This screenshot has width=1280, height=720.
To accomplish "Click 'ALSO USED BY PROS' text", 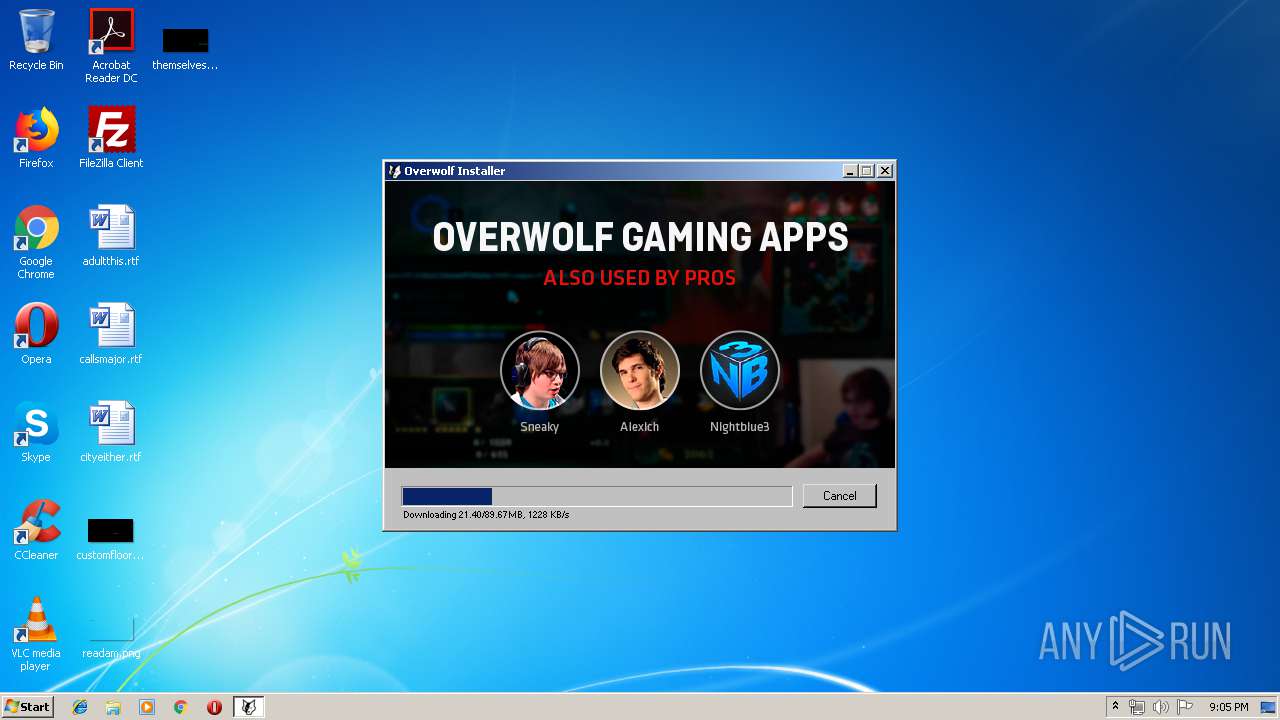I will point(639,278).
